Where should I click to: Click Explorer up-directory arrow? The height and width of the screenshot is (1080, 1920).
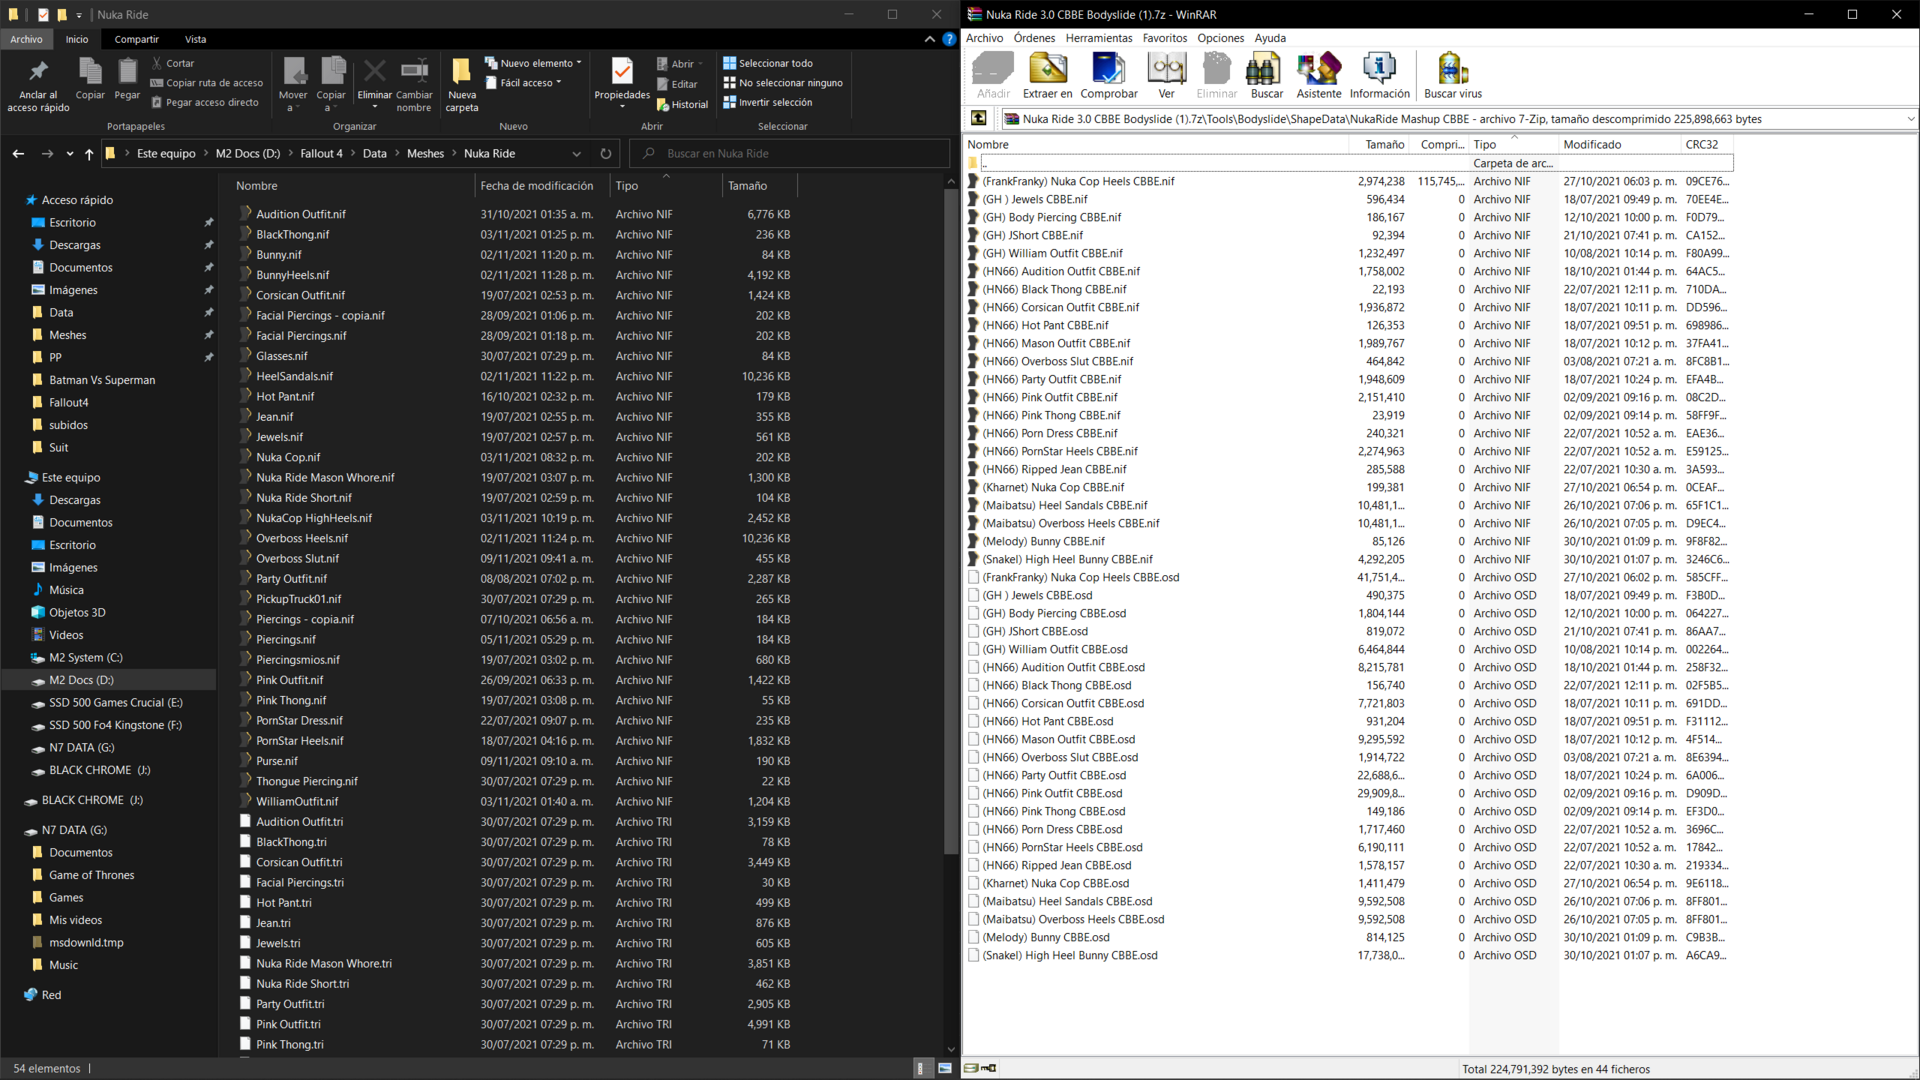point(89,153)
